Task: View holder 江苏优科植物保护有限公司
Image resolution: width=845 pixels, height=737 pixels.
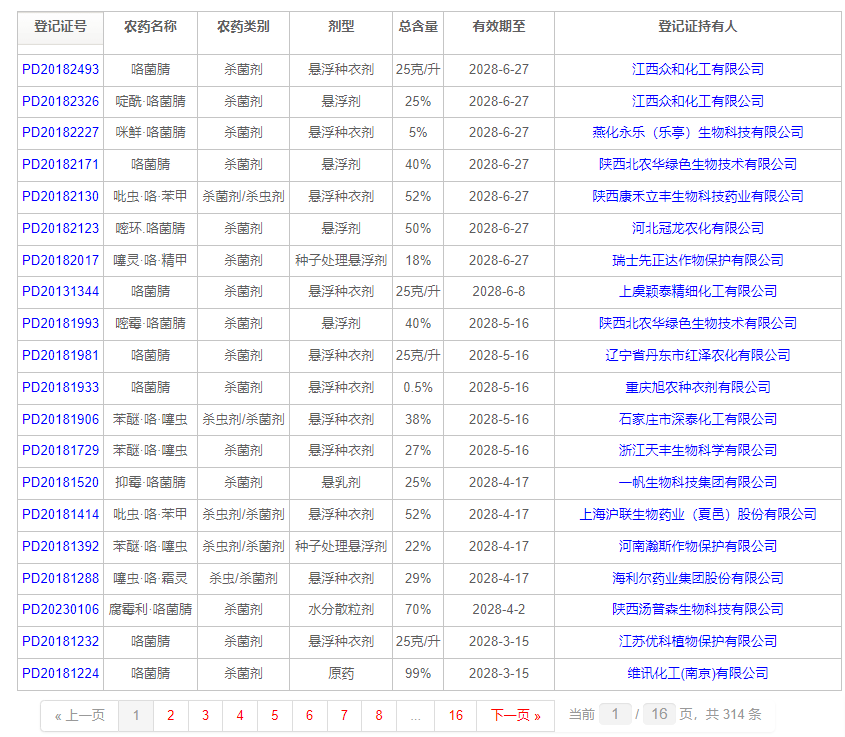Action: (698, 642)
